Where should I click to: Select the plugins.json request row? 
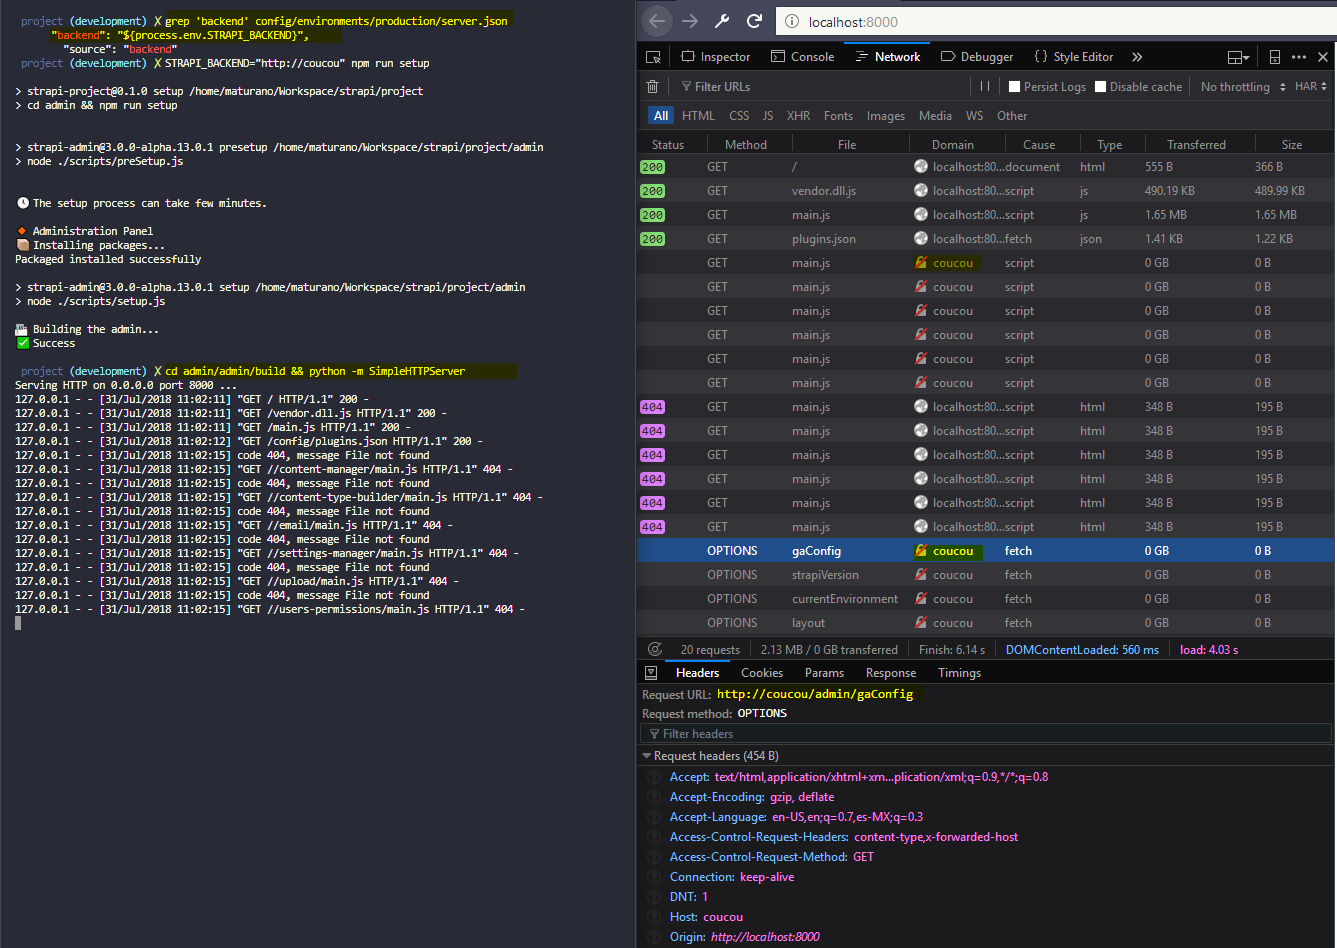pos(986,239)
